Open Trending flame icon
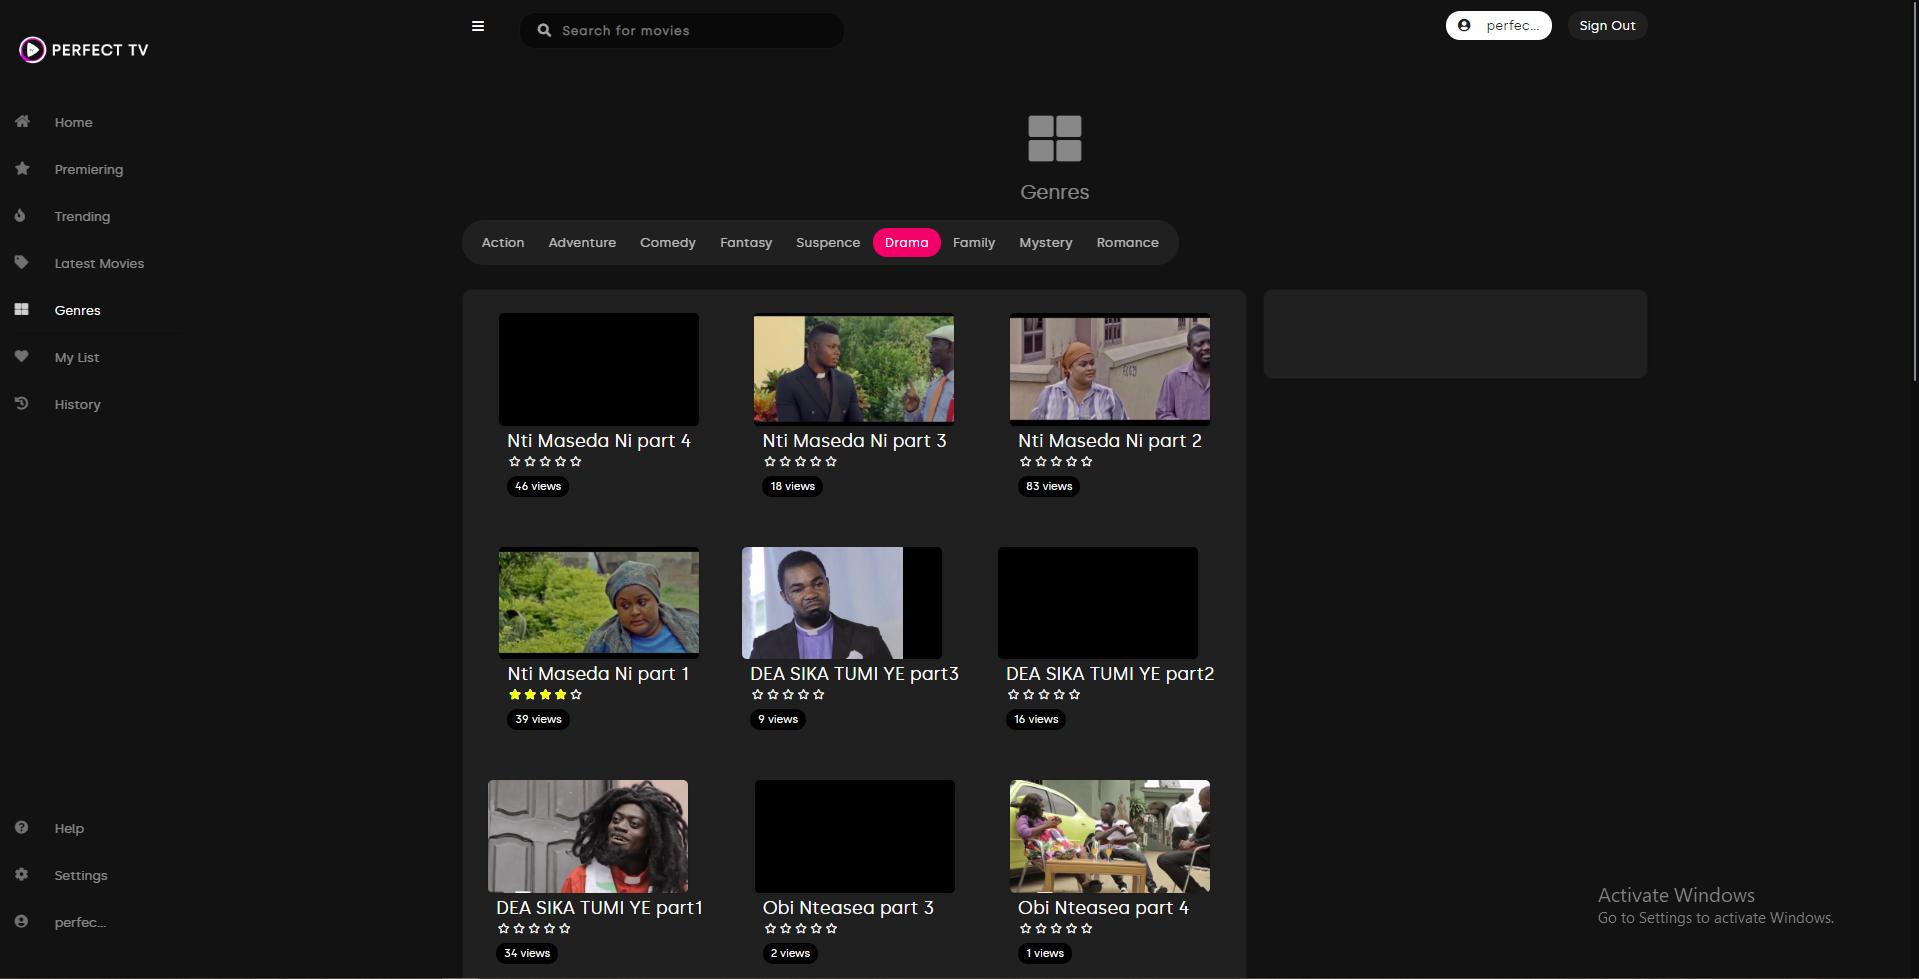Viewport: 1919px width, 979px height. coord(20,216)
